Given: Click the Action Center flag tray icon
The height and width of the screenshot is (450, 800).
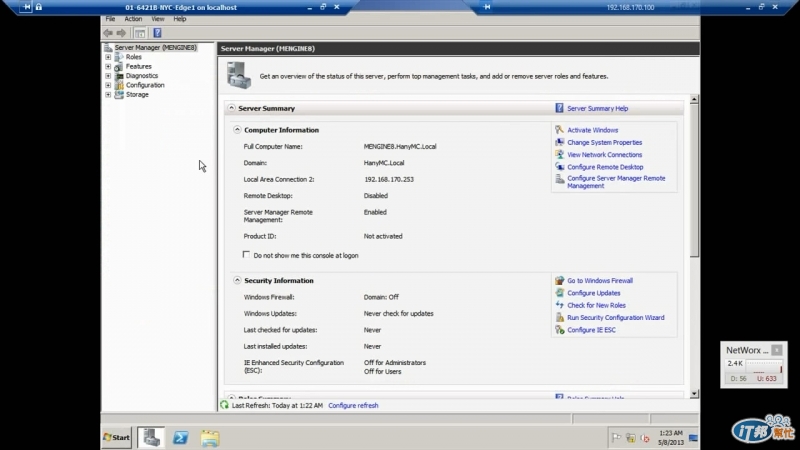Looking at the screenshot, I should click(x=616, y=438).
